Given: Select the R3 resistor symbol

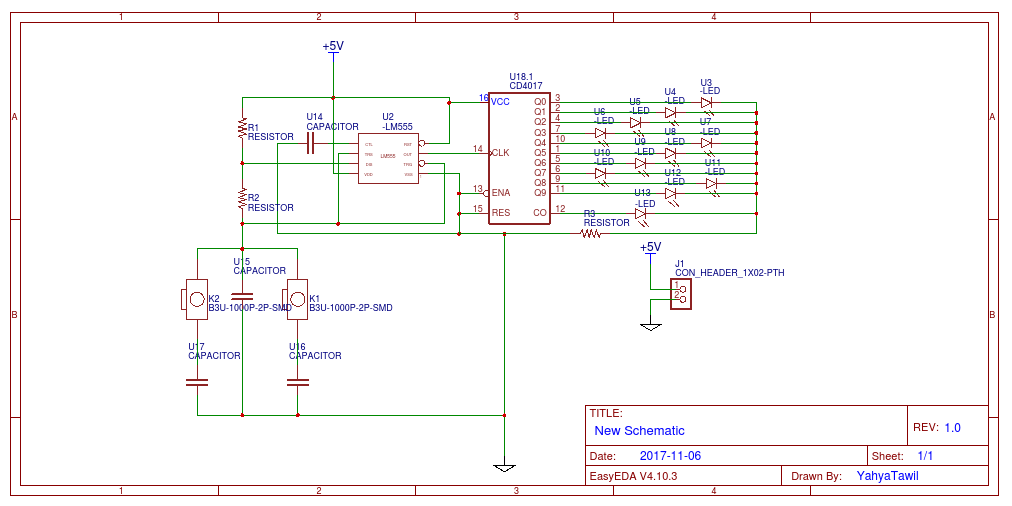Looking at the screenshot, I should 591,234.
